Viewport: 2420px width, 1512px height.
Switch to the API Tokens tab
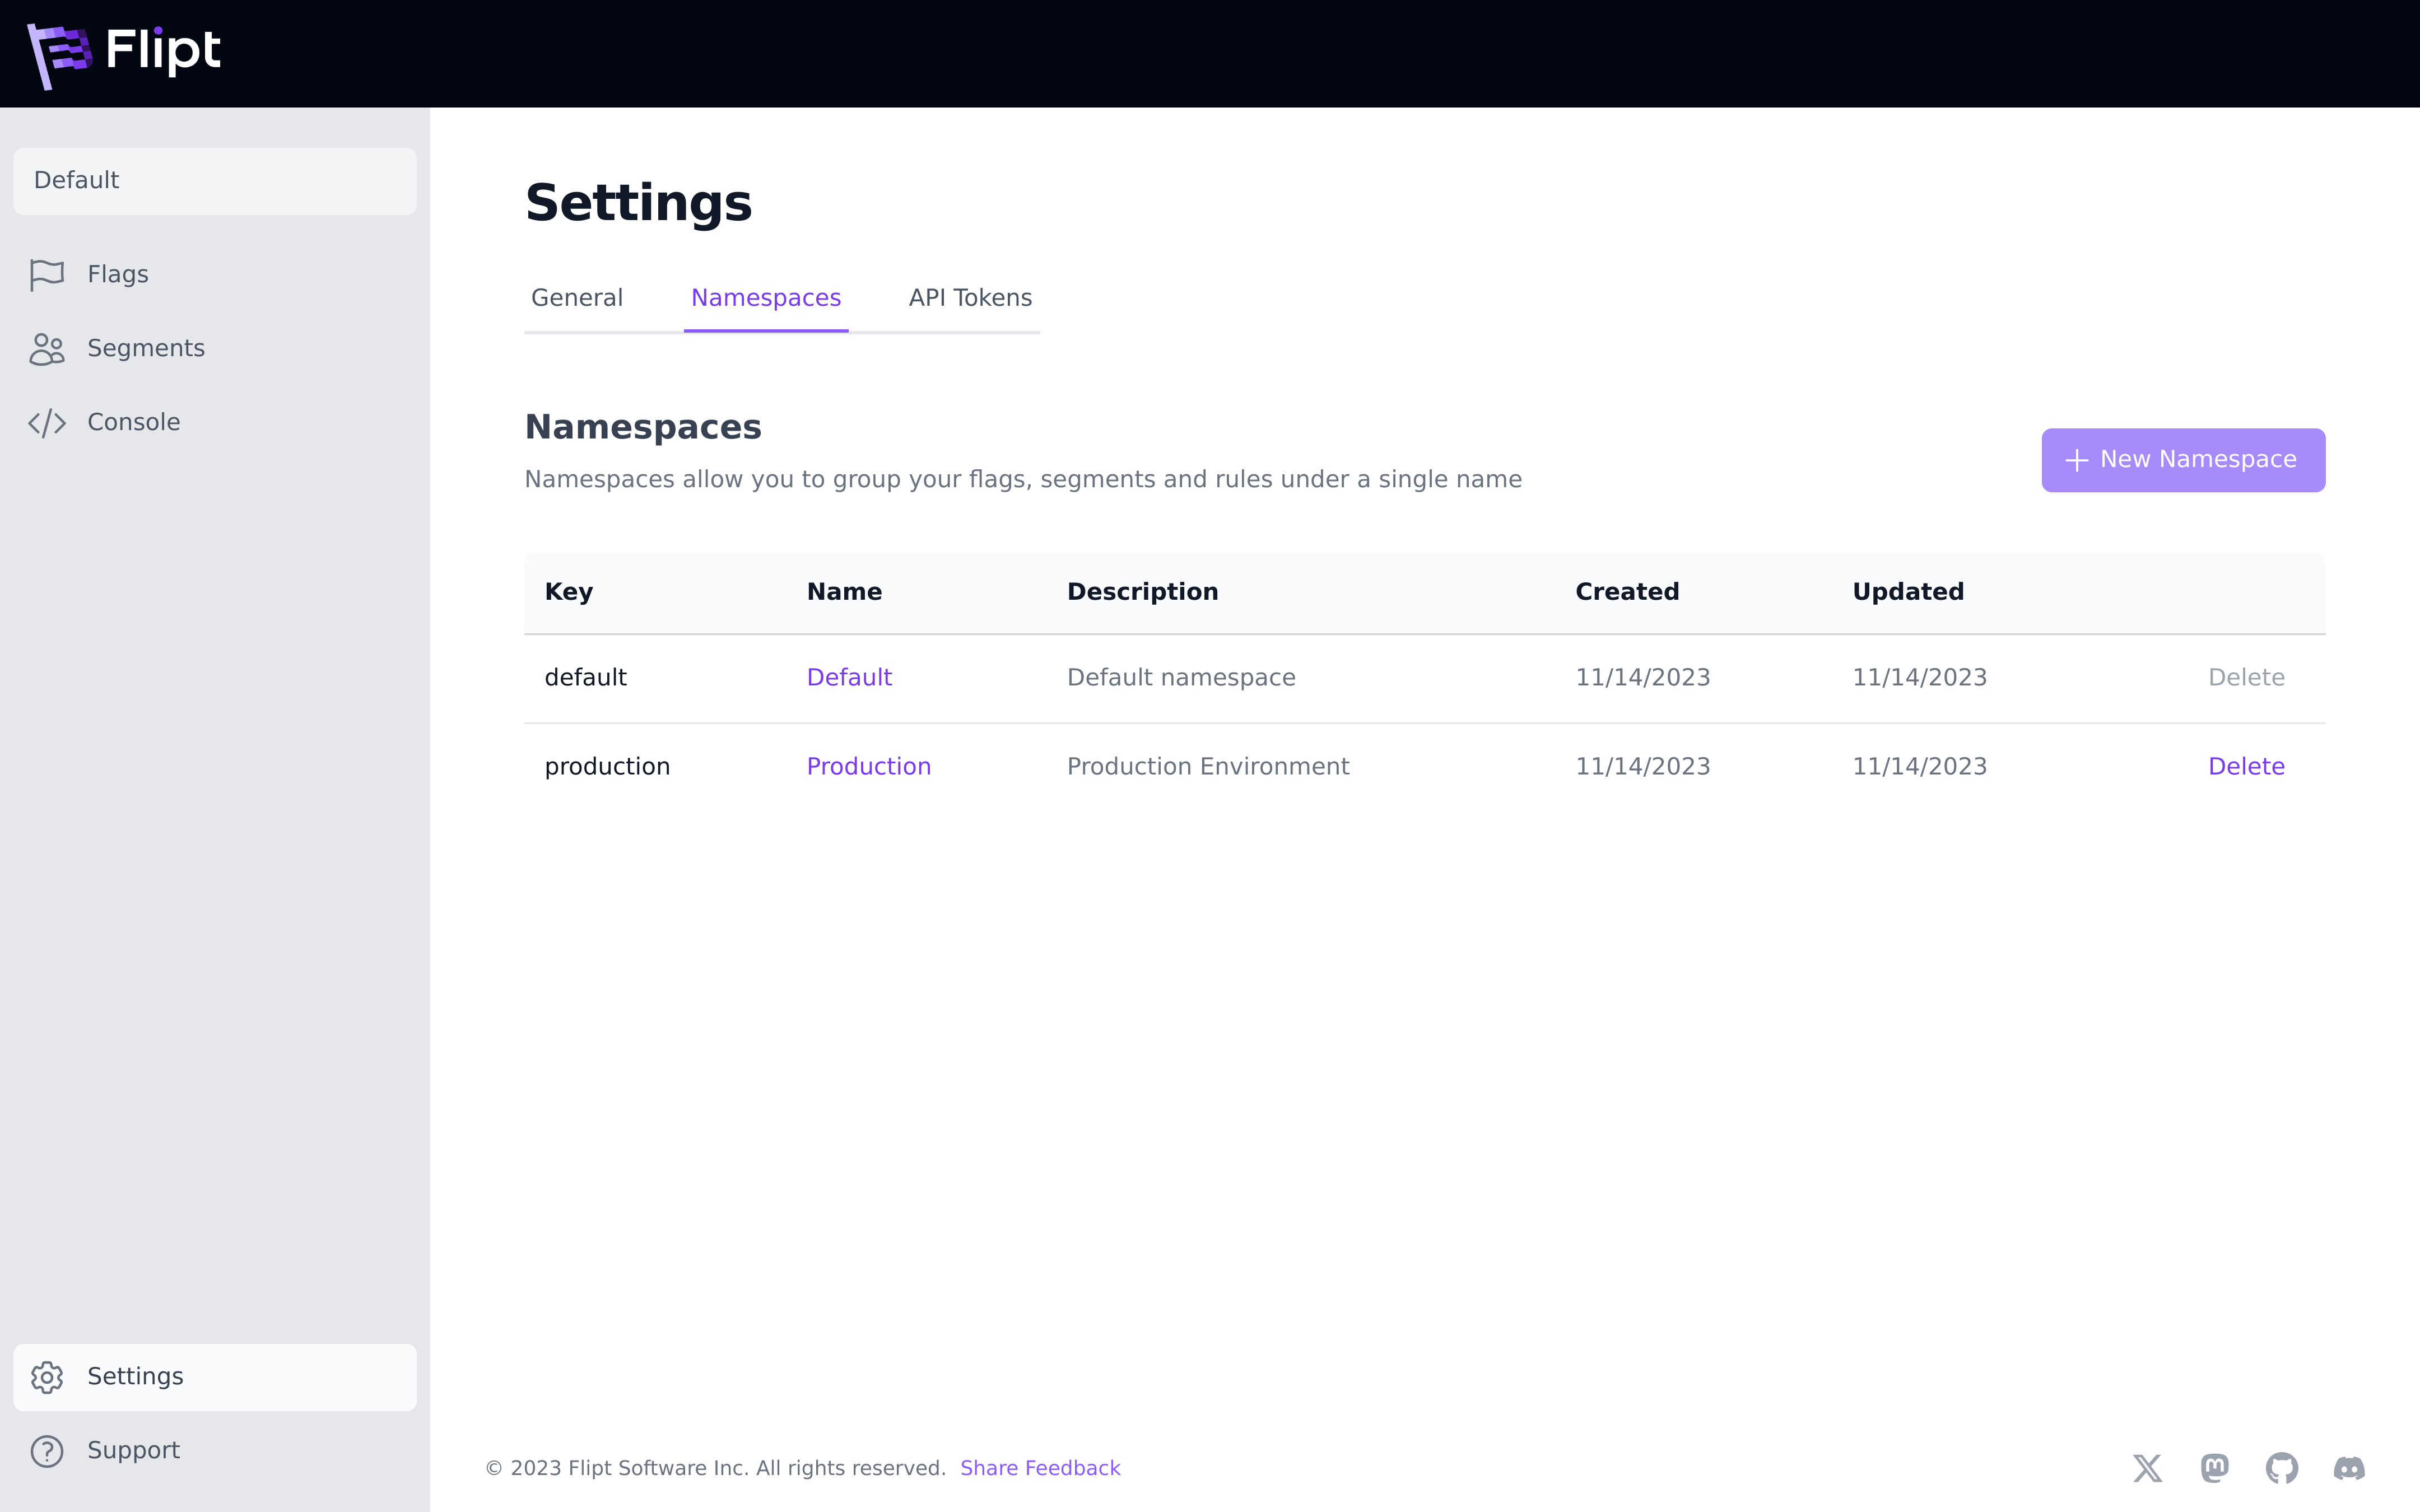point(969,298)
